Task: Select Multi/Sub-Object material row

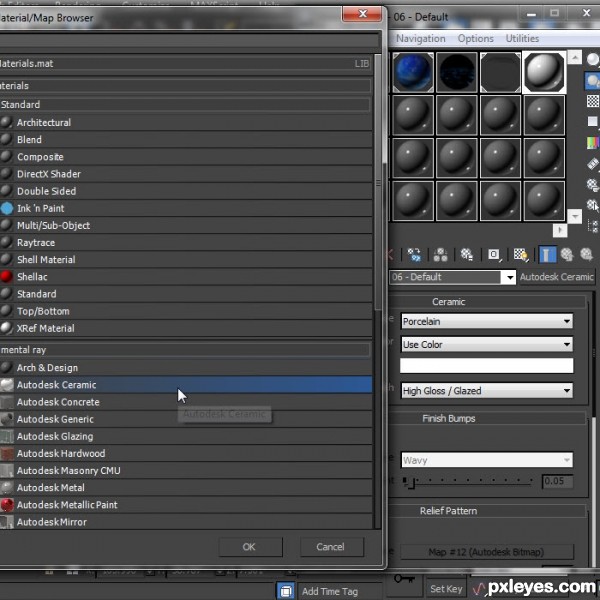Action: click(x=186, y=226)
